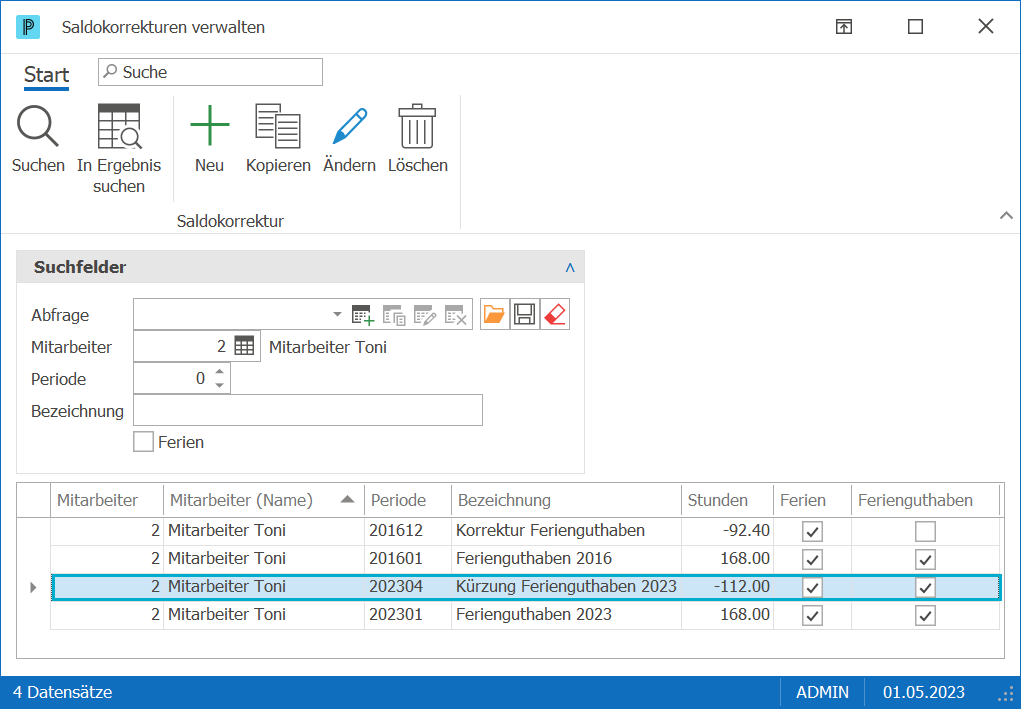1021x709 pixels.
Task: Click into the Bezeichnung search field
Action: click(x=308, y=410)
